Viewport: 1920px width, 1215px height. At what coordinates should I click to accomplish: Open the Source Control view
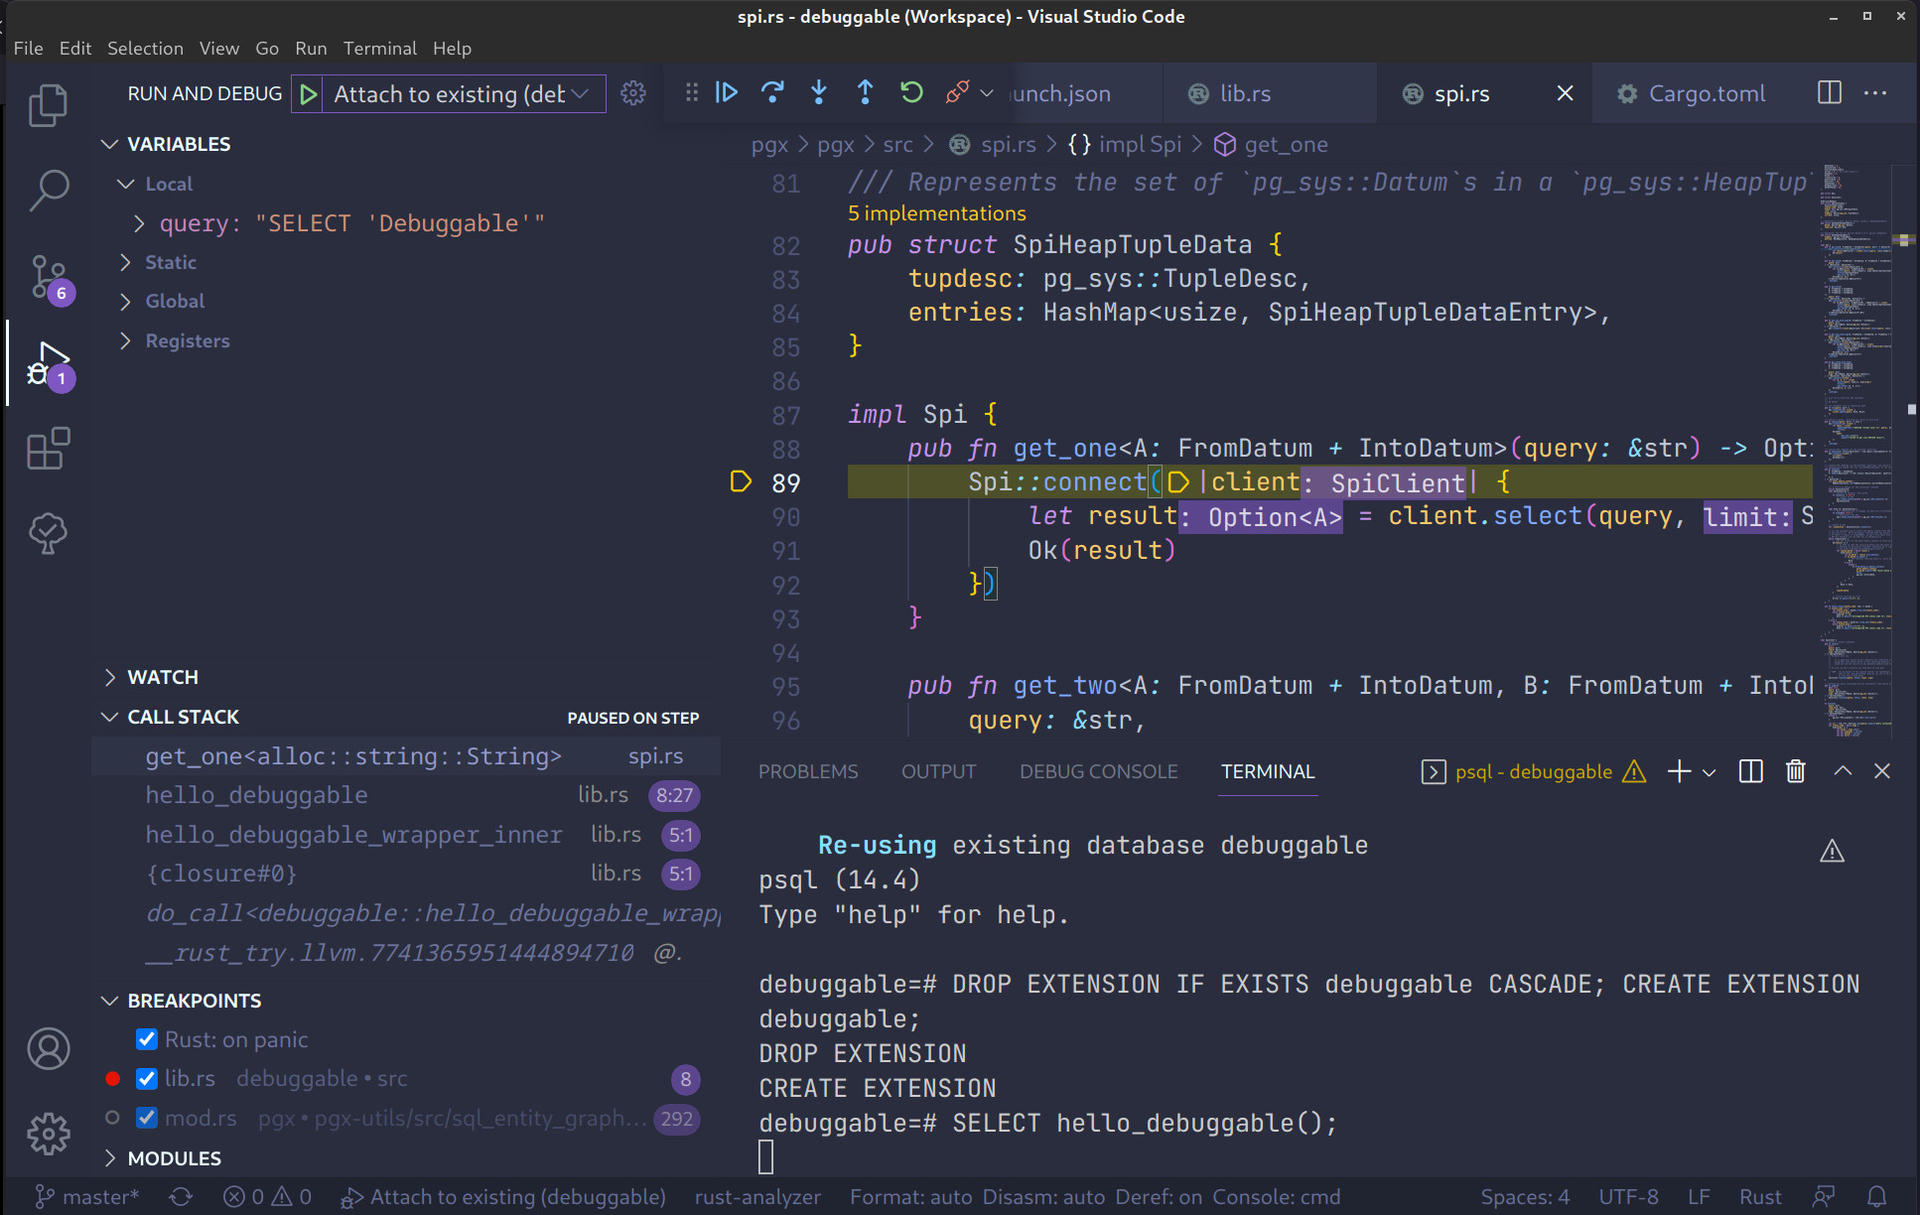(x=48, y=277)
